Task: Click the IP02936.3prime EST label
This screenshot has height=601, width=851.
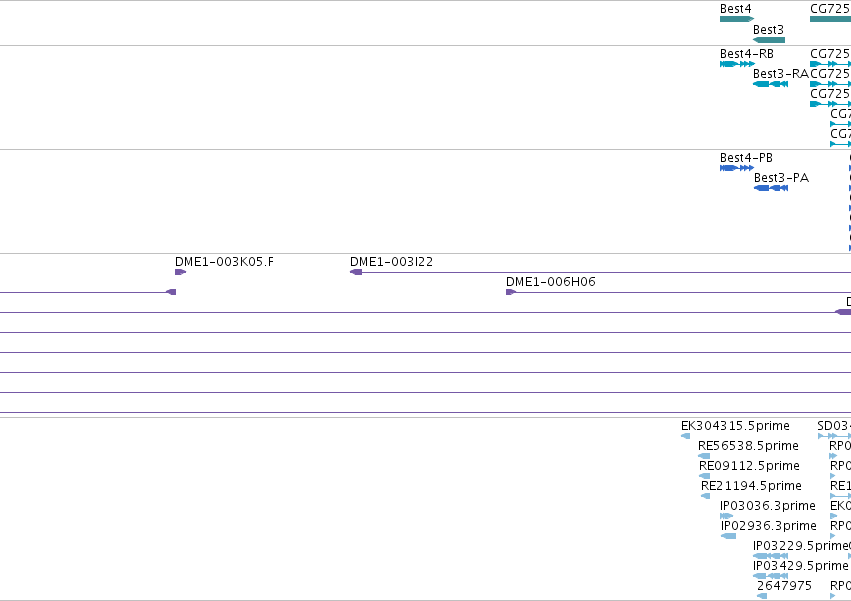Action: (x=769, y=526)
